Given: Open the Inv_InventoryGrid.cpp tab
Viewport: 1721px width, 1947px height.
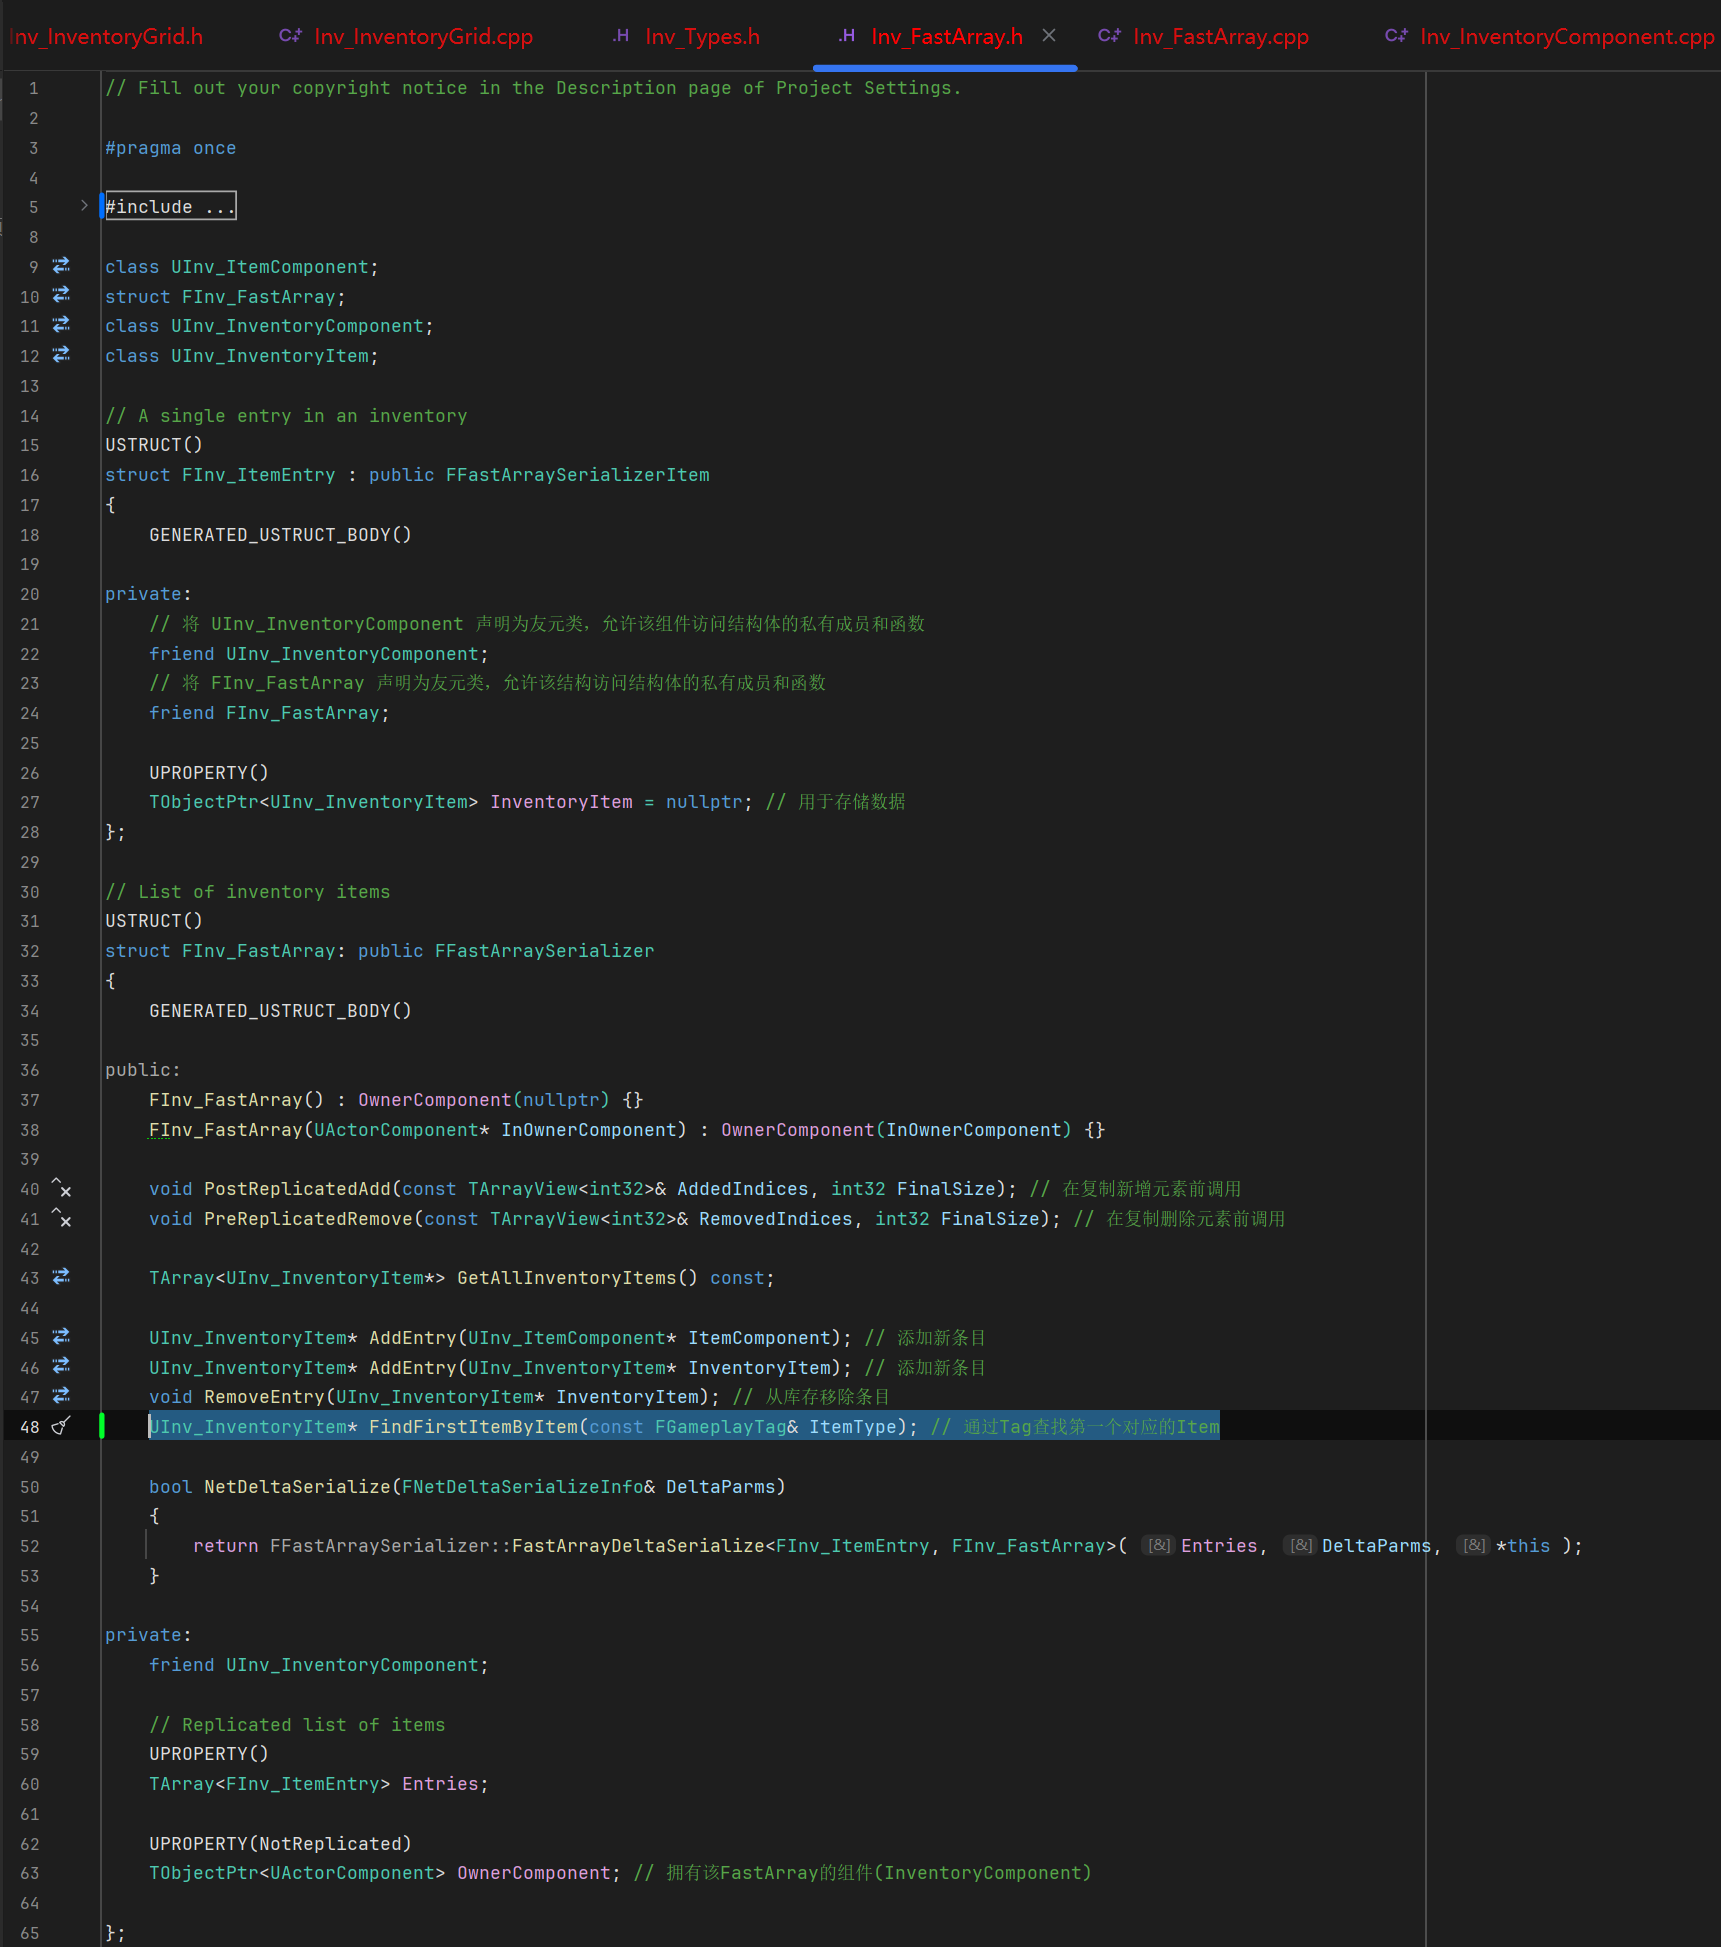Looking at the screenshot, I should tap(423, 37).
